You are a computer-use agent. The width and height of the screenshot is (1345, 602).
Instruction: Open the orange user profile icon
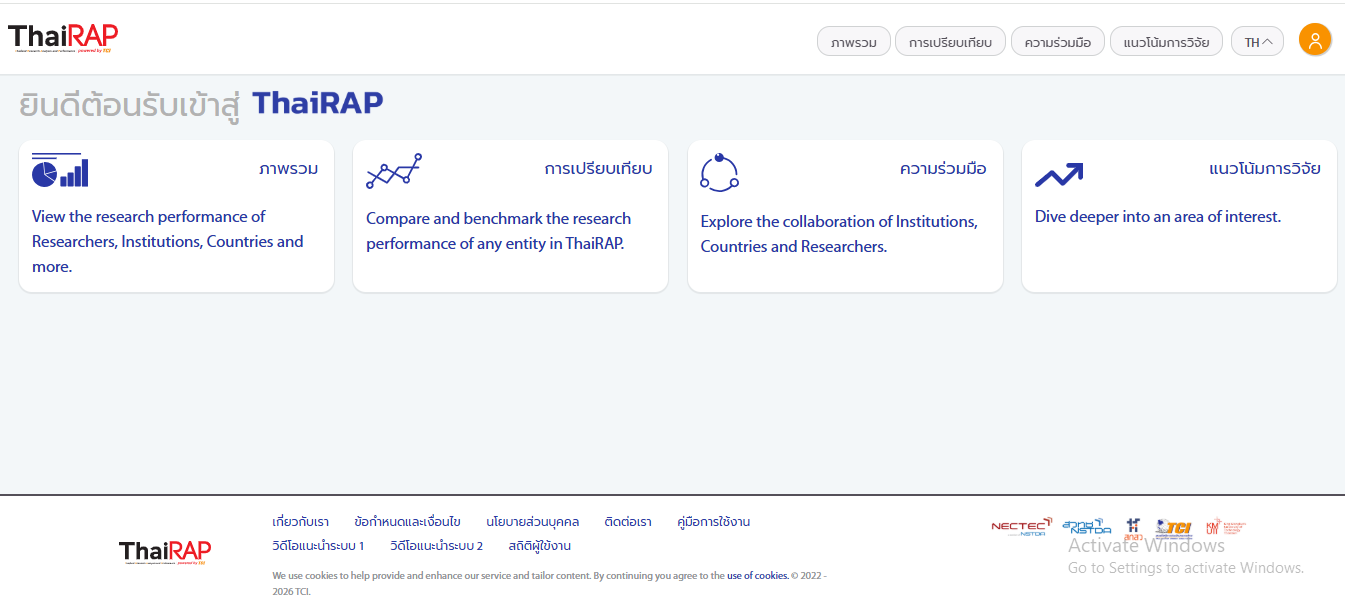(1315, 40)
